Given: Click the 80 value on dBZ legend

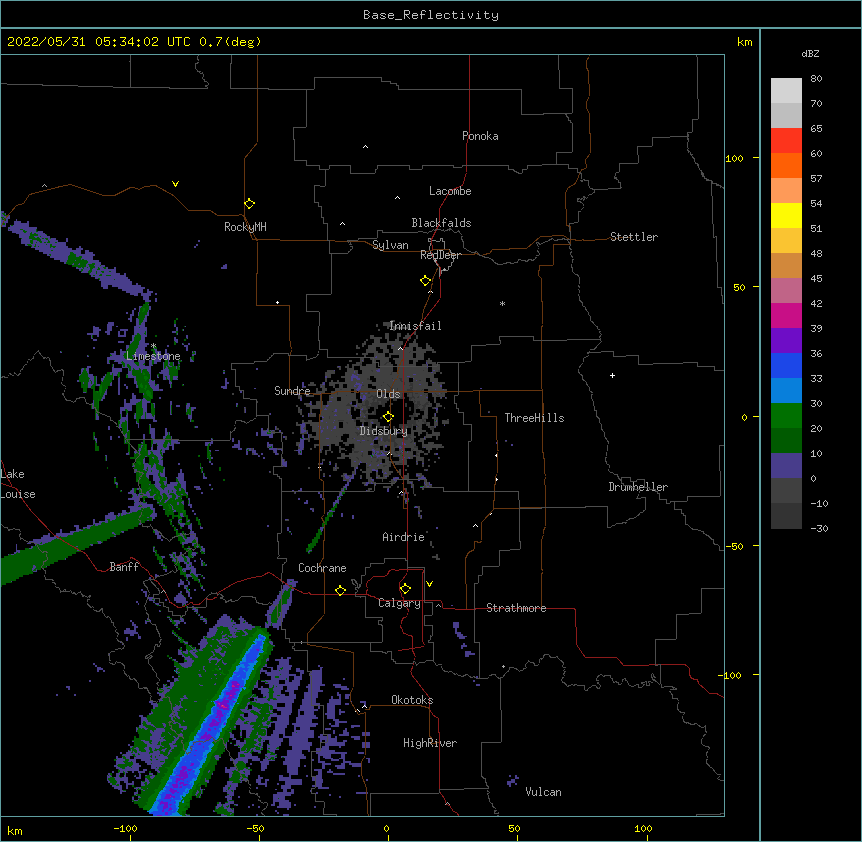Looking at the screenshot, I should (816, 79).
